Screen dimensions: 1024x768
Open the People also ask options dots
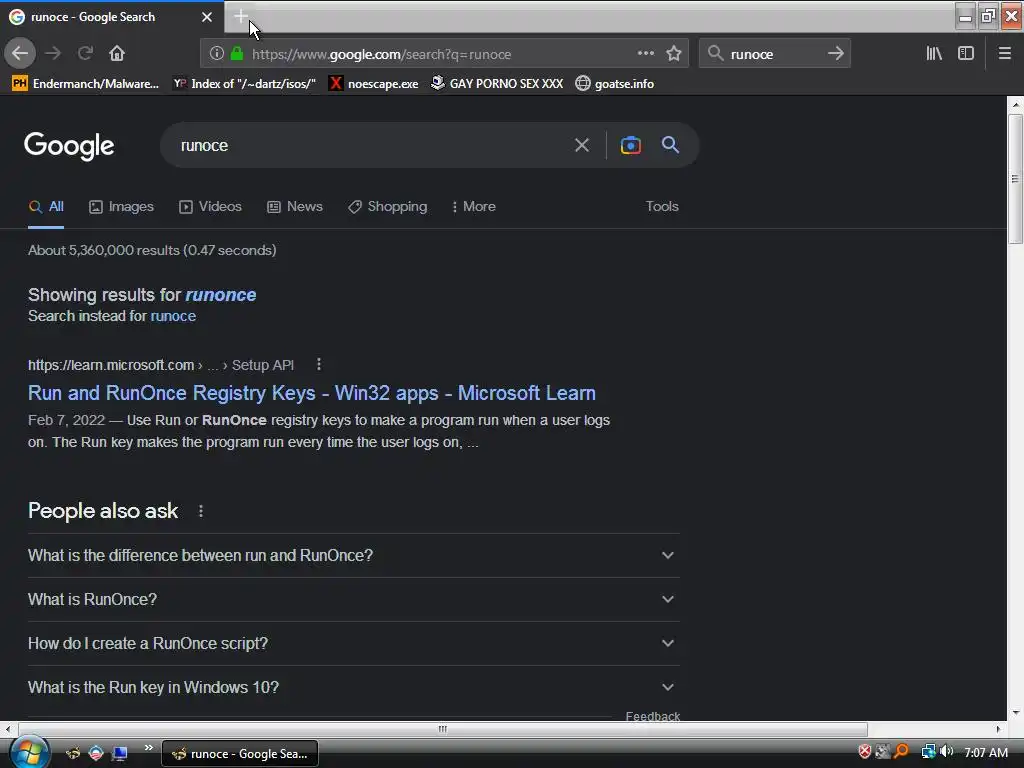click(200, 511)
